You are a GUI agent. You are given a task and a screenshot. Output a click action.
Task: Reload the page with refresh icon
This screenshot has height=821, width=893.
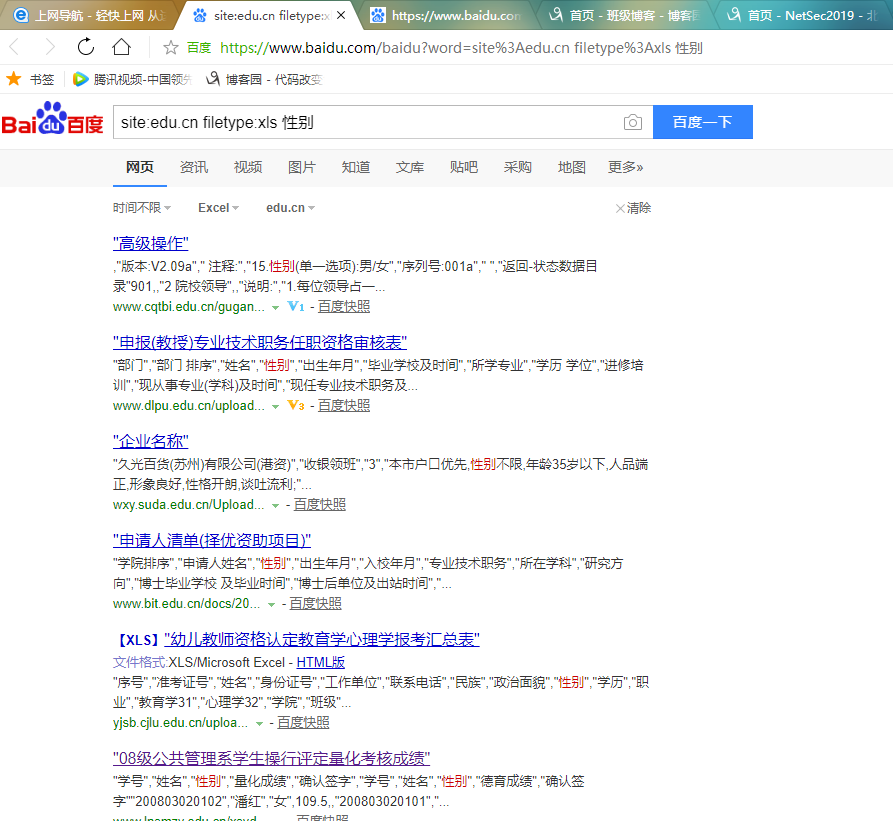coord(85,47)
